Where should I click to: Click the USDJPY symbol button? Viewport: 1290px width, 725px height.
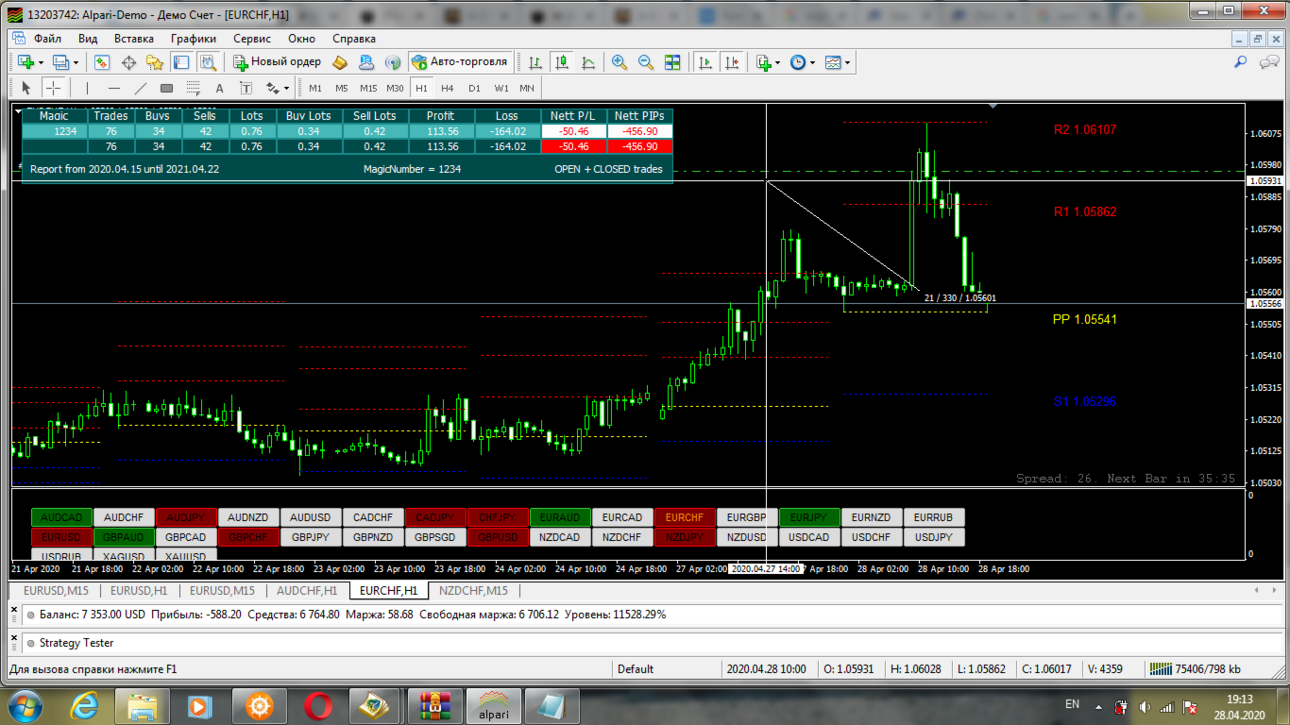tap(934, 538)
